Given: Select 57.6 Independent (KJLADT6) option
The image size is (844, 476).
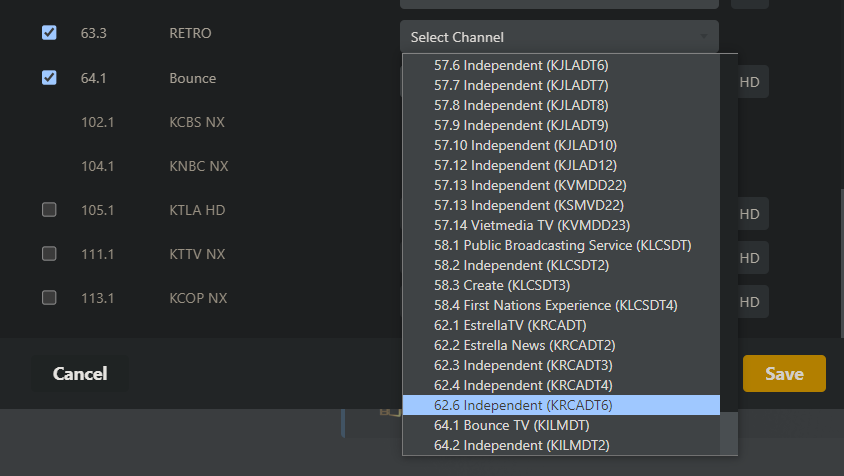Looking at the screenshot, I should click(x=521, y=65).
